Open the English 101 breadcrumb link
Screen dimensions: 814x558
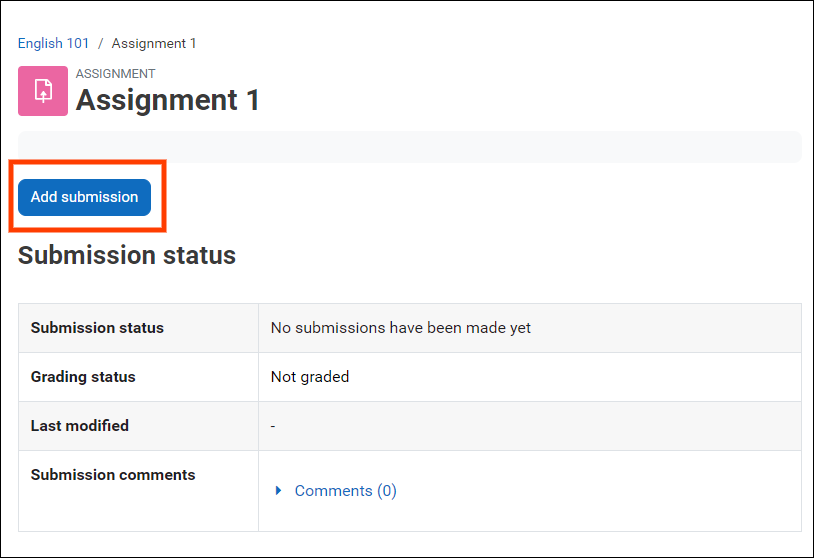click(x=53, y=43)
